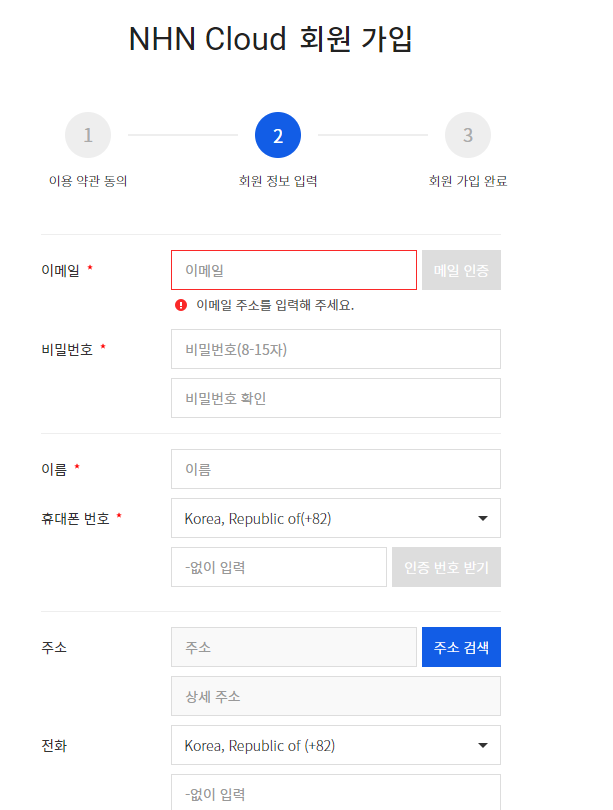Viewport: 613px width, 810px height.
Task: Click the mobile number -없이 입력 field
Action: pos(278,566)
